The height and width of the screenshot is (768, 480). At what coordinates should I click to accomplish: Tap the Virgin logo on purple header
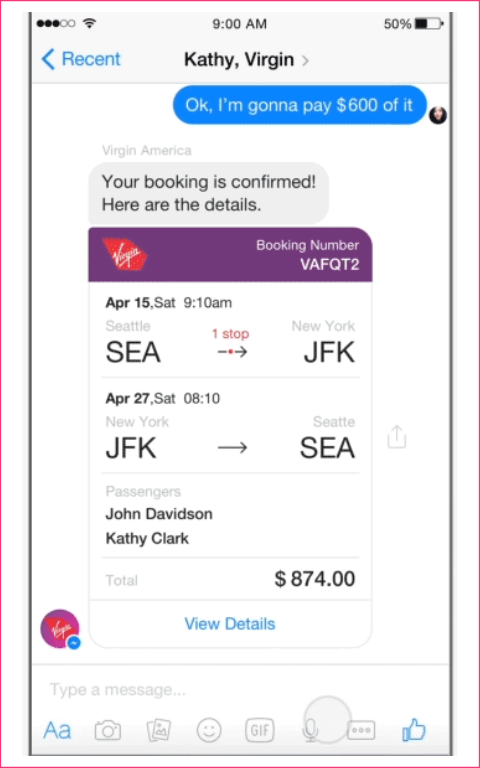[x=125, y=254]
